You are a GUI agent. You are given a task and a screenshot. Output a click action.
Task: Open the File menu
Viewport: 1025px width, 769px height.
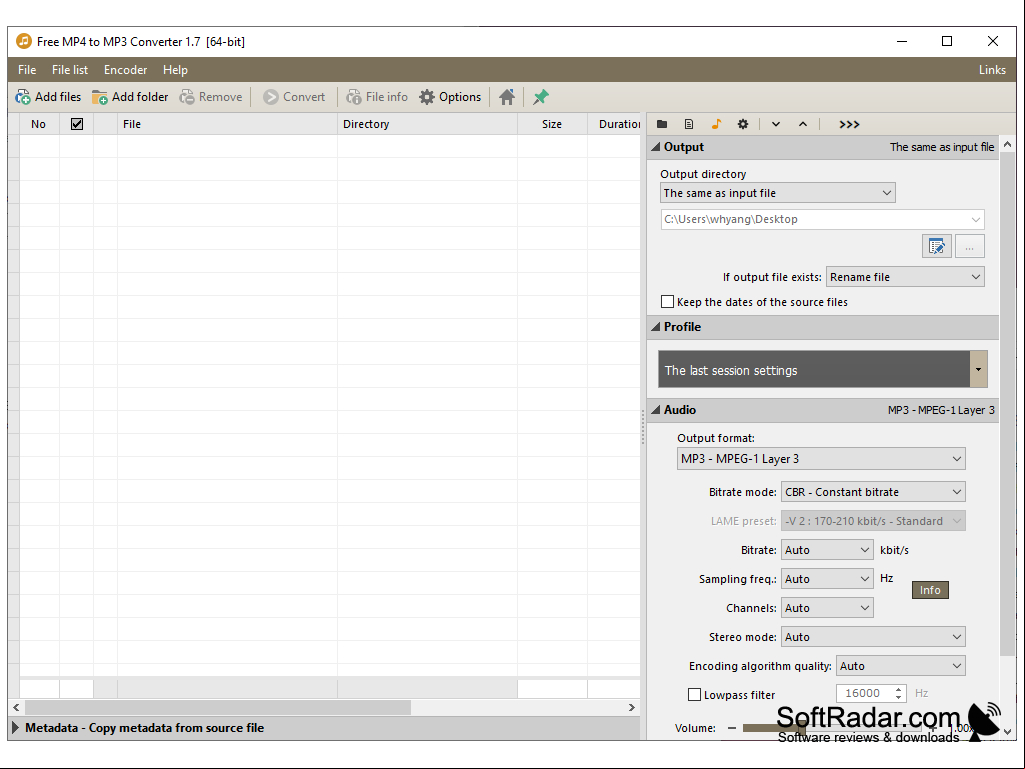(27, 70)
